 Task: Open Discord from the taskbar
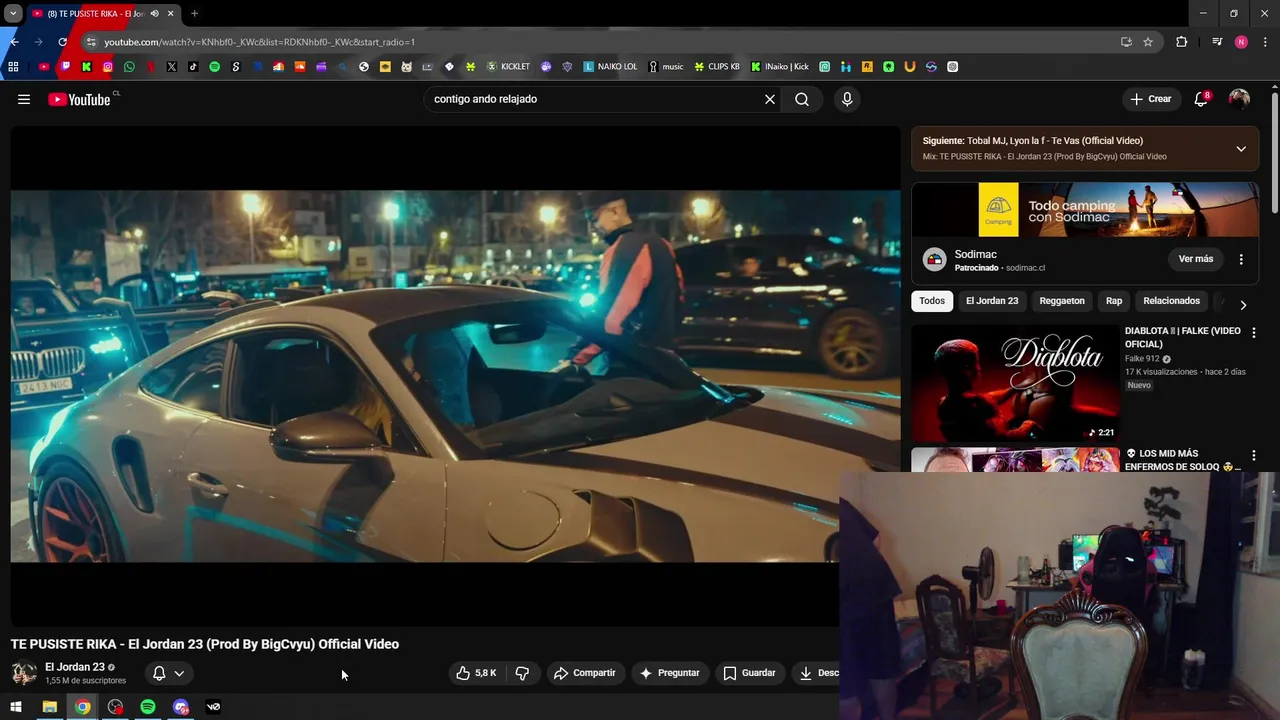(x=181, y=707)
